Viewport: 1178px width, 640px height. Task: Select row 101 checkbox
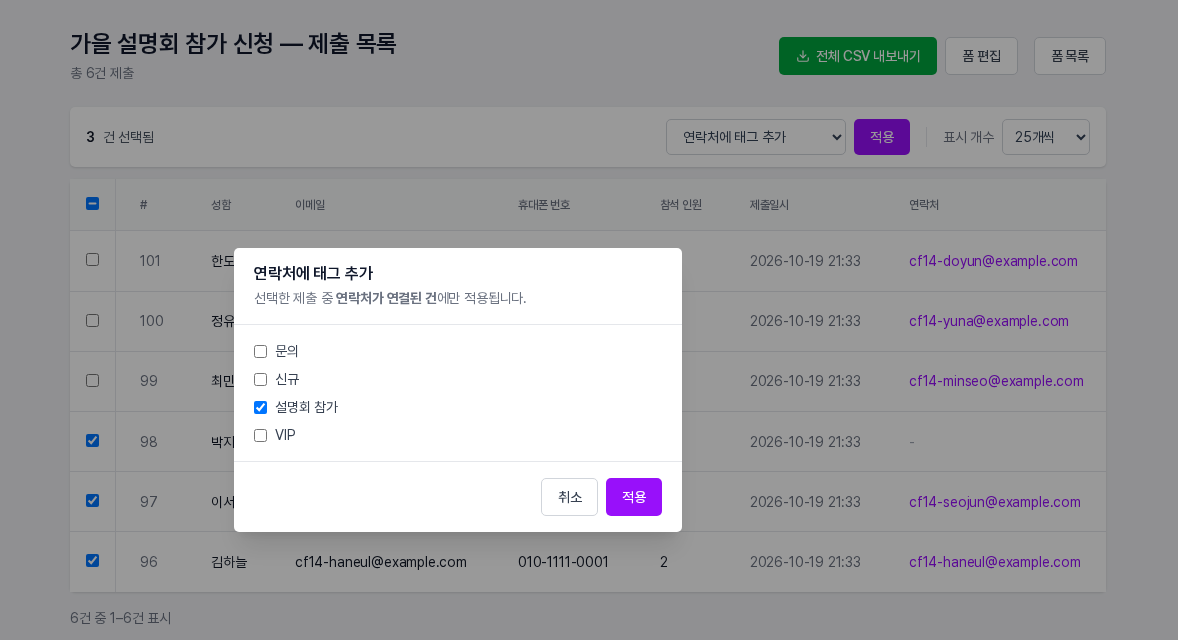pyautogui.click(x=92, y=260)
